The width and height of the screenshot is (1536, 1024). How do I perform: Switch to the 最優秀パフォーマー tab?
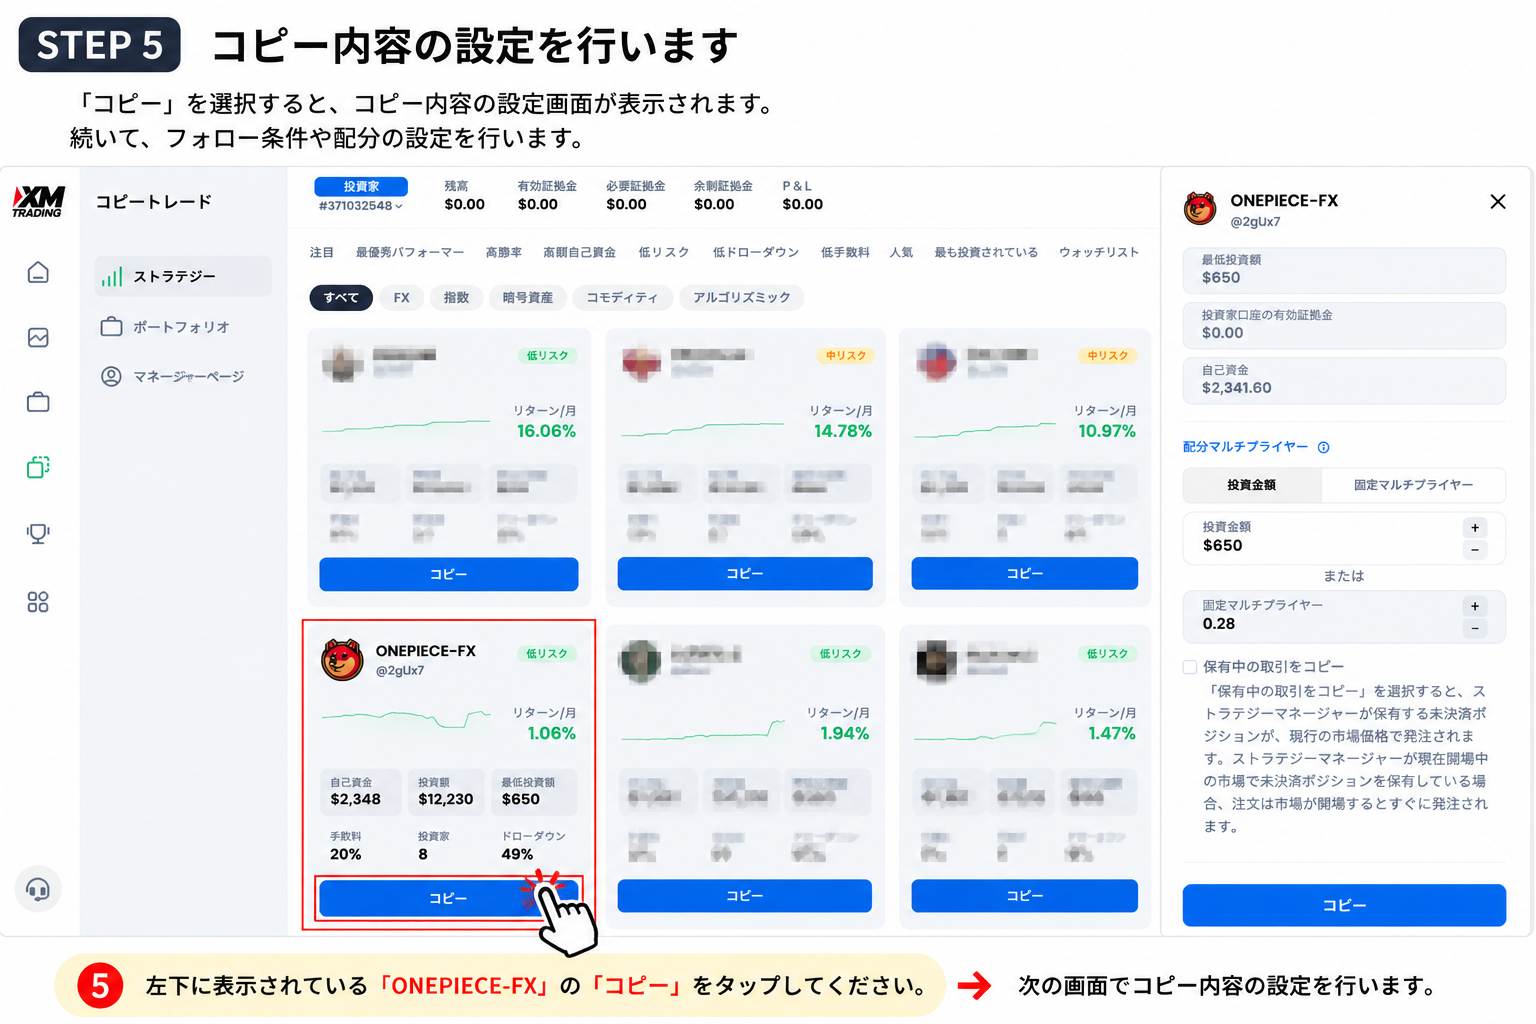click(410, 253)
